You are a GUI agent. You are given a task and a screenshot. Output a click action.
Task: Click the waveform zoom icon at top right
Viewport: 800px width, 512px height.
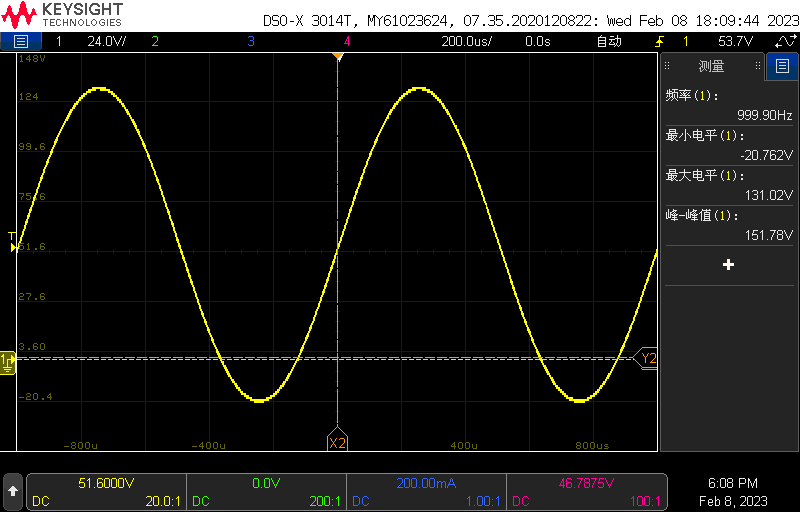point(785,41)
